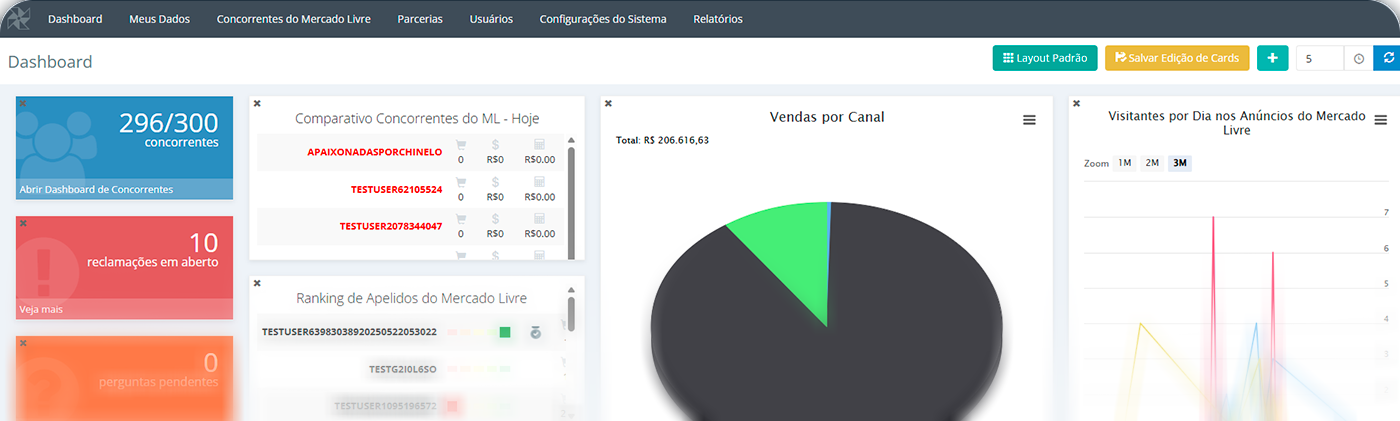Open Vendas por Canal chart menu
1400x421 pixels.
1029,120
